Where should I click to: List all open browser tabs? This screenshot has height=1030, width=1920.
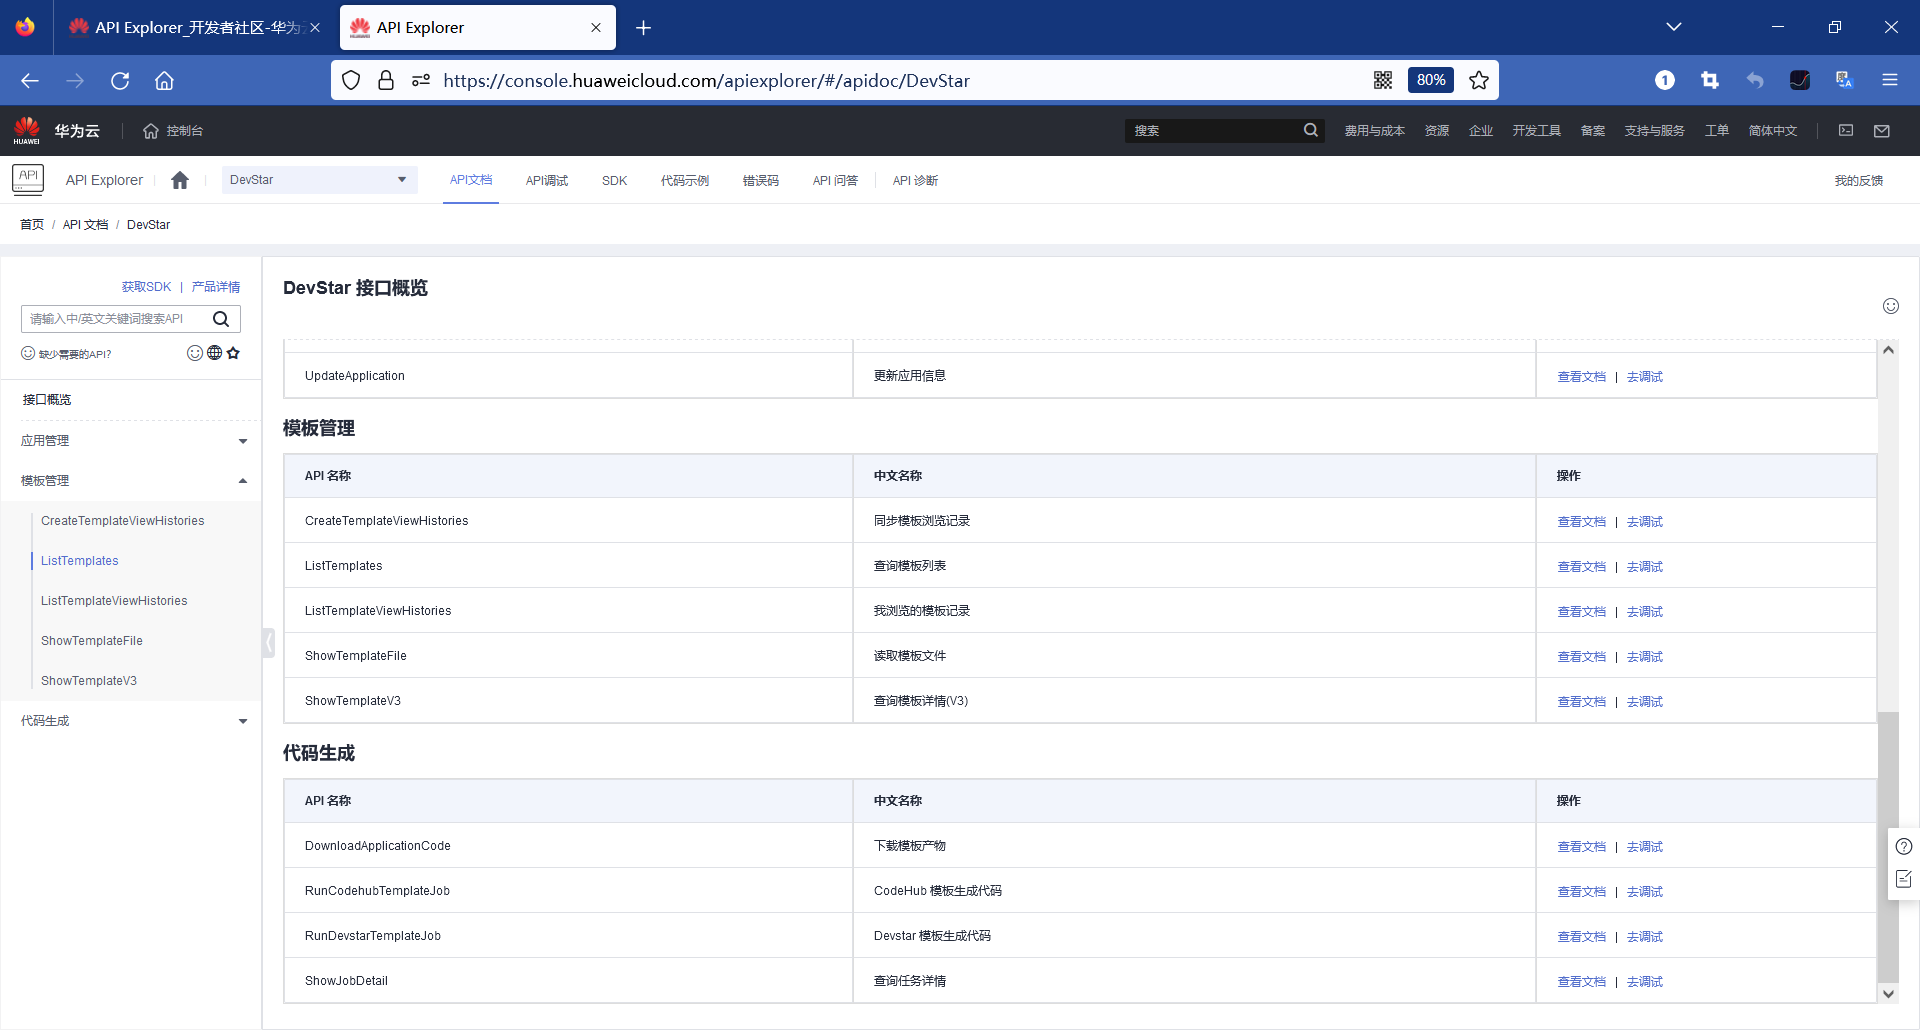(x=1674, y=28)
